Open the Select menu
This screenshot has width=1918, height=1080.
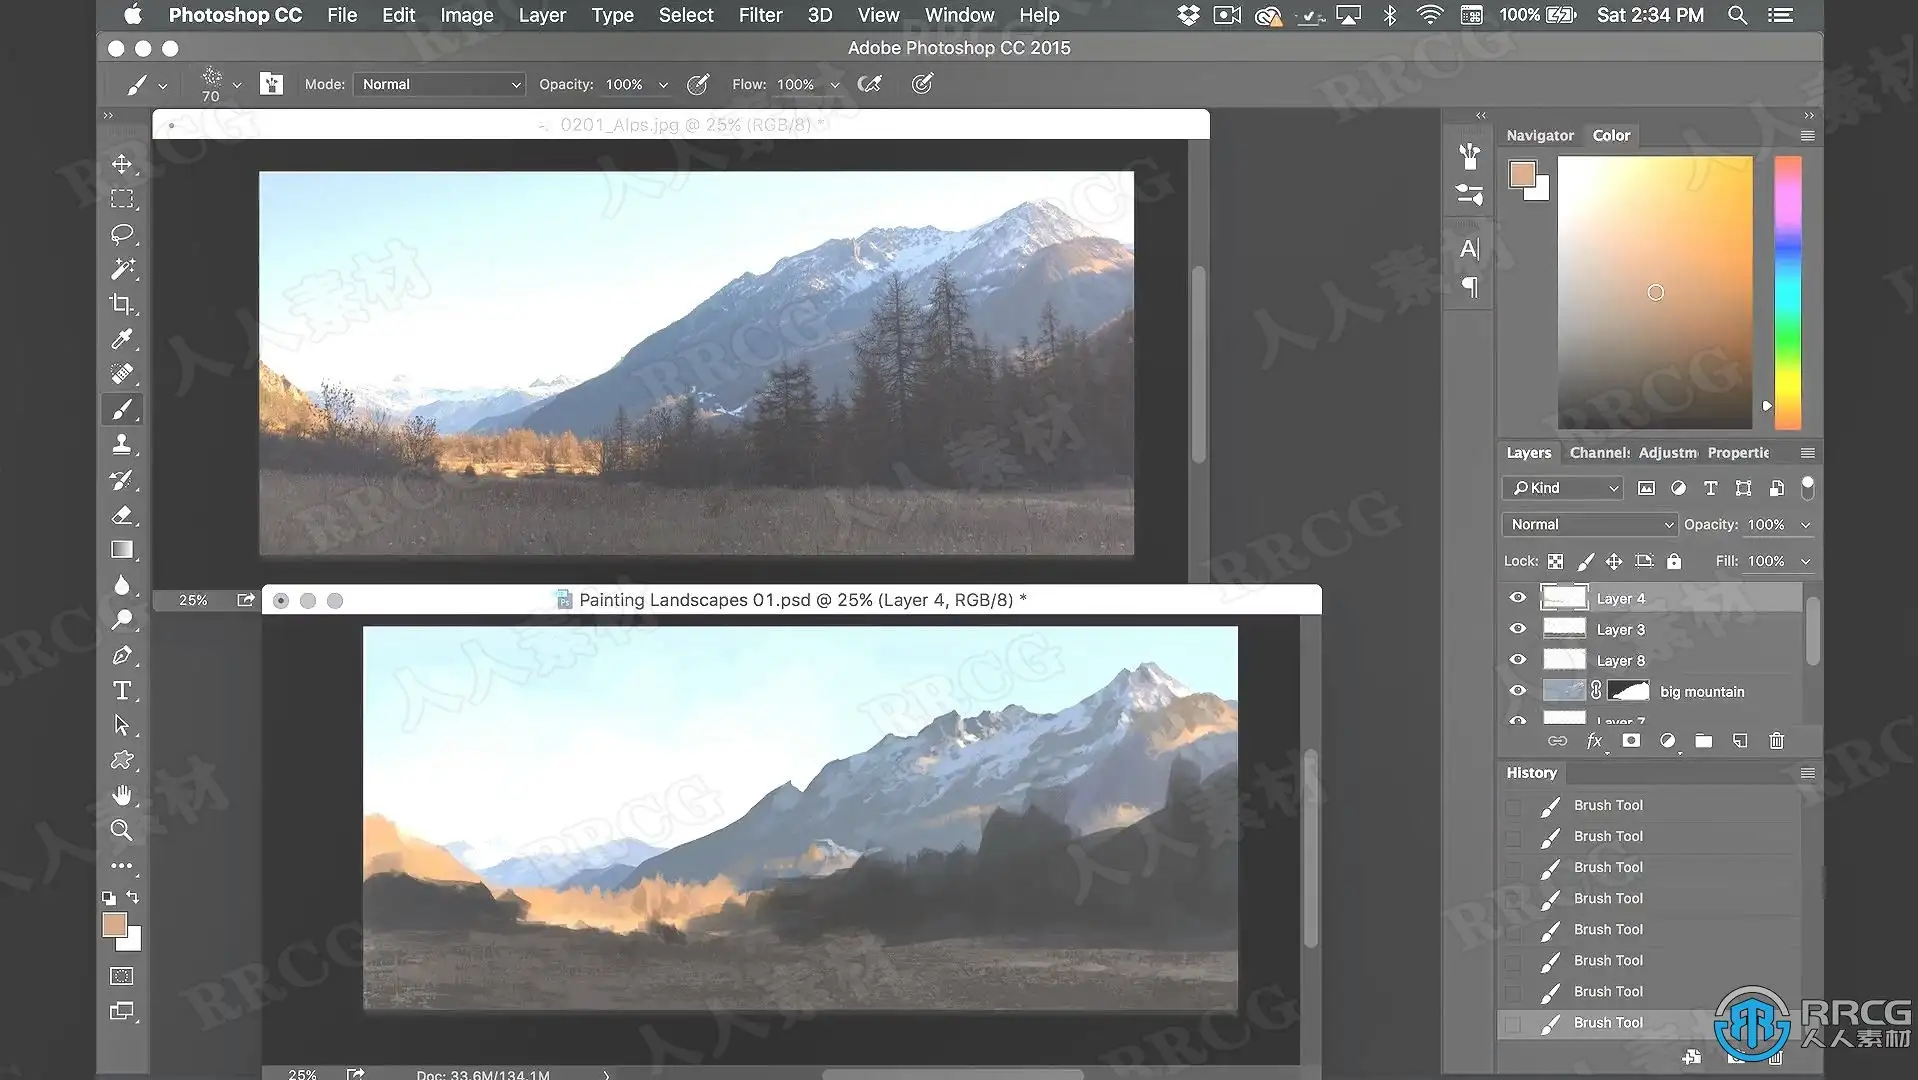(x=686, y=15)
